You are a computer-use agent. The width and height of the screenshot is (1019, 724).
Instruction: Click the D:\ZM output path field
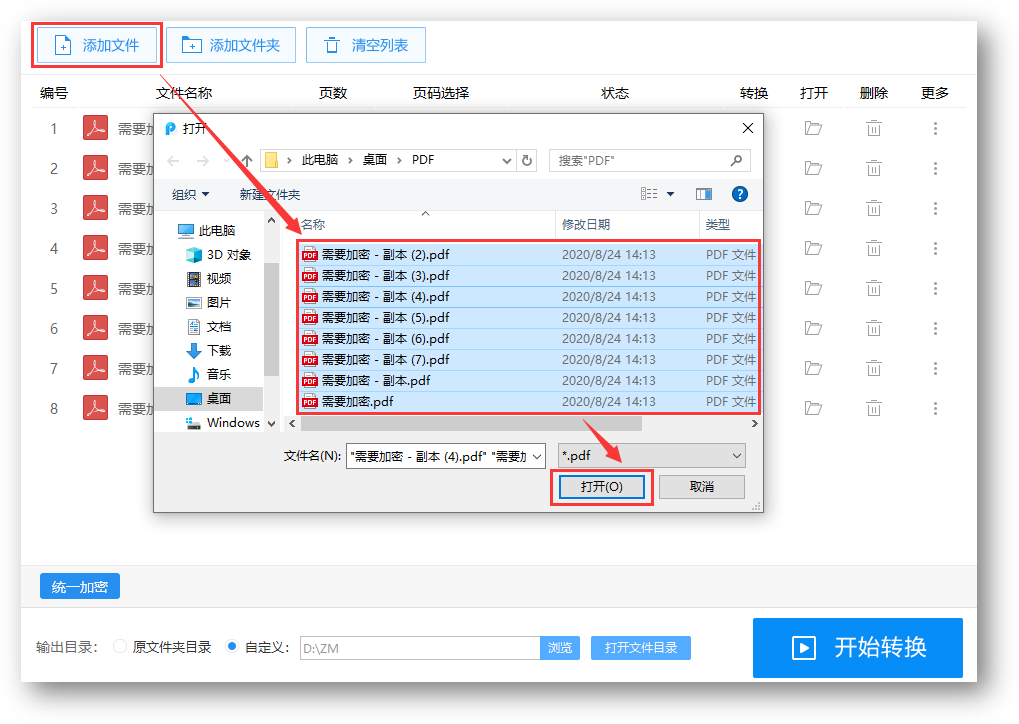[420, 647]
